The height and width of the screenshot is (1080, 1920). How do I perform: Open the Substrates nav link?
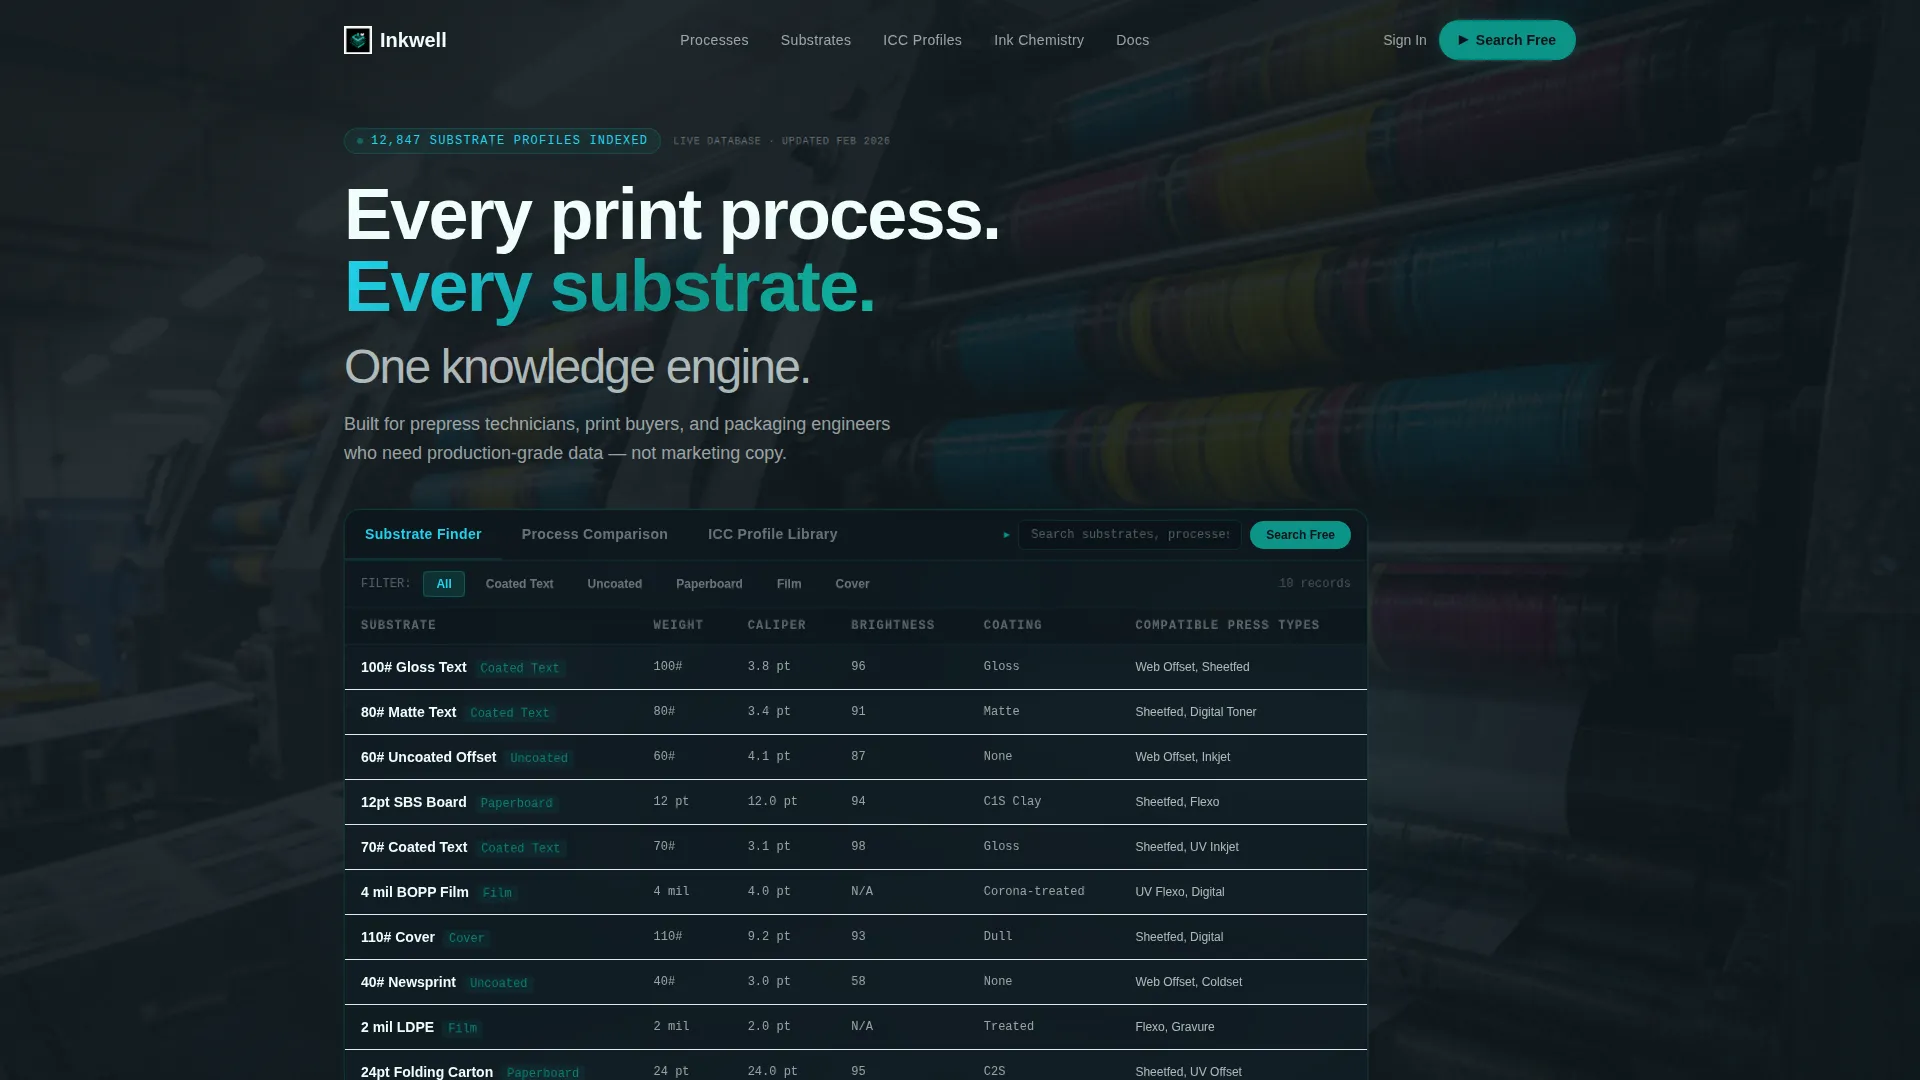(815, 40)
